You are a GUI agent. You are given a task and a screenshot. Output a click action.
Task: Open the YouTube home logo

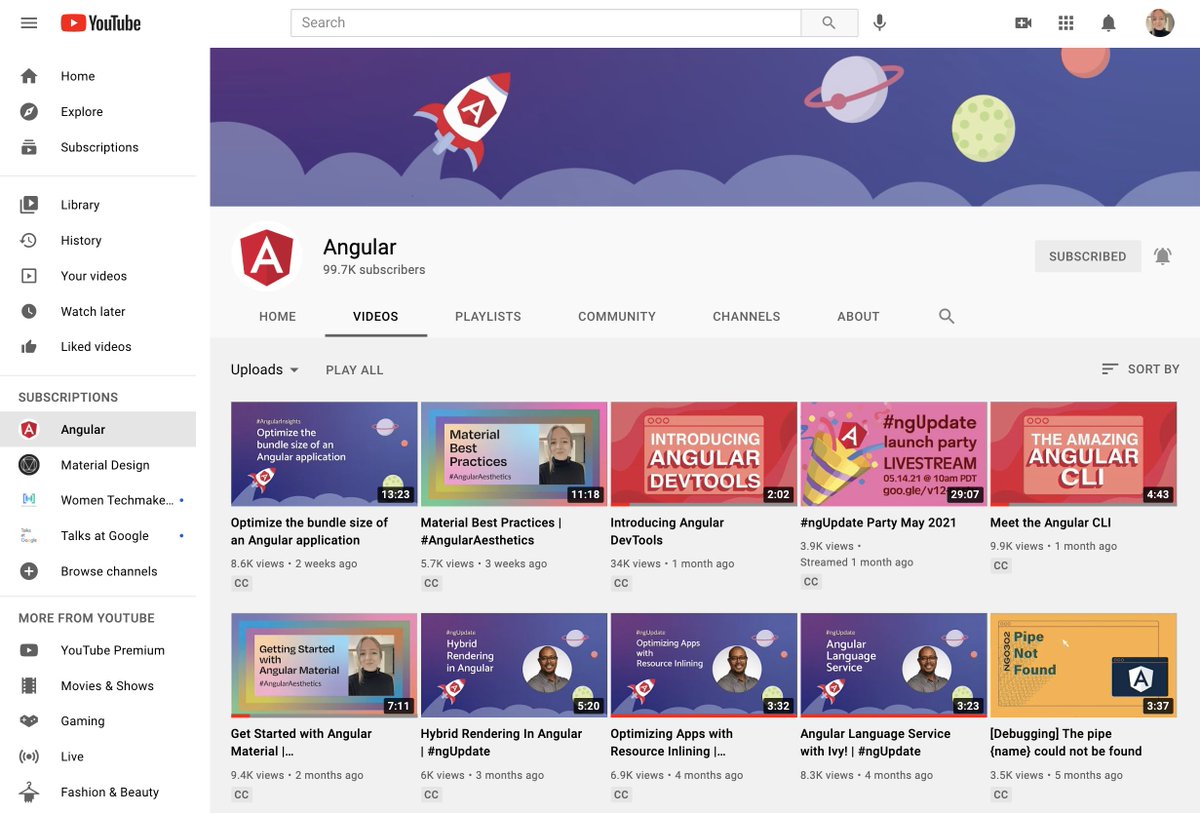[100, 22]
